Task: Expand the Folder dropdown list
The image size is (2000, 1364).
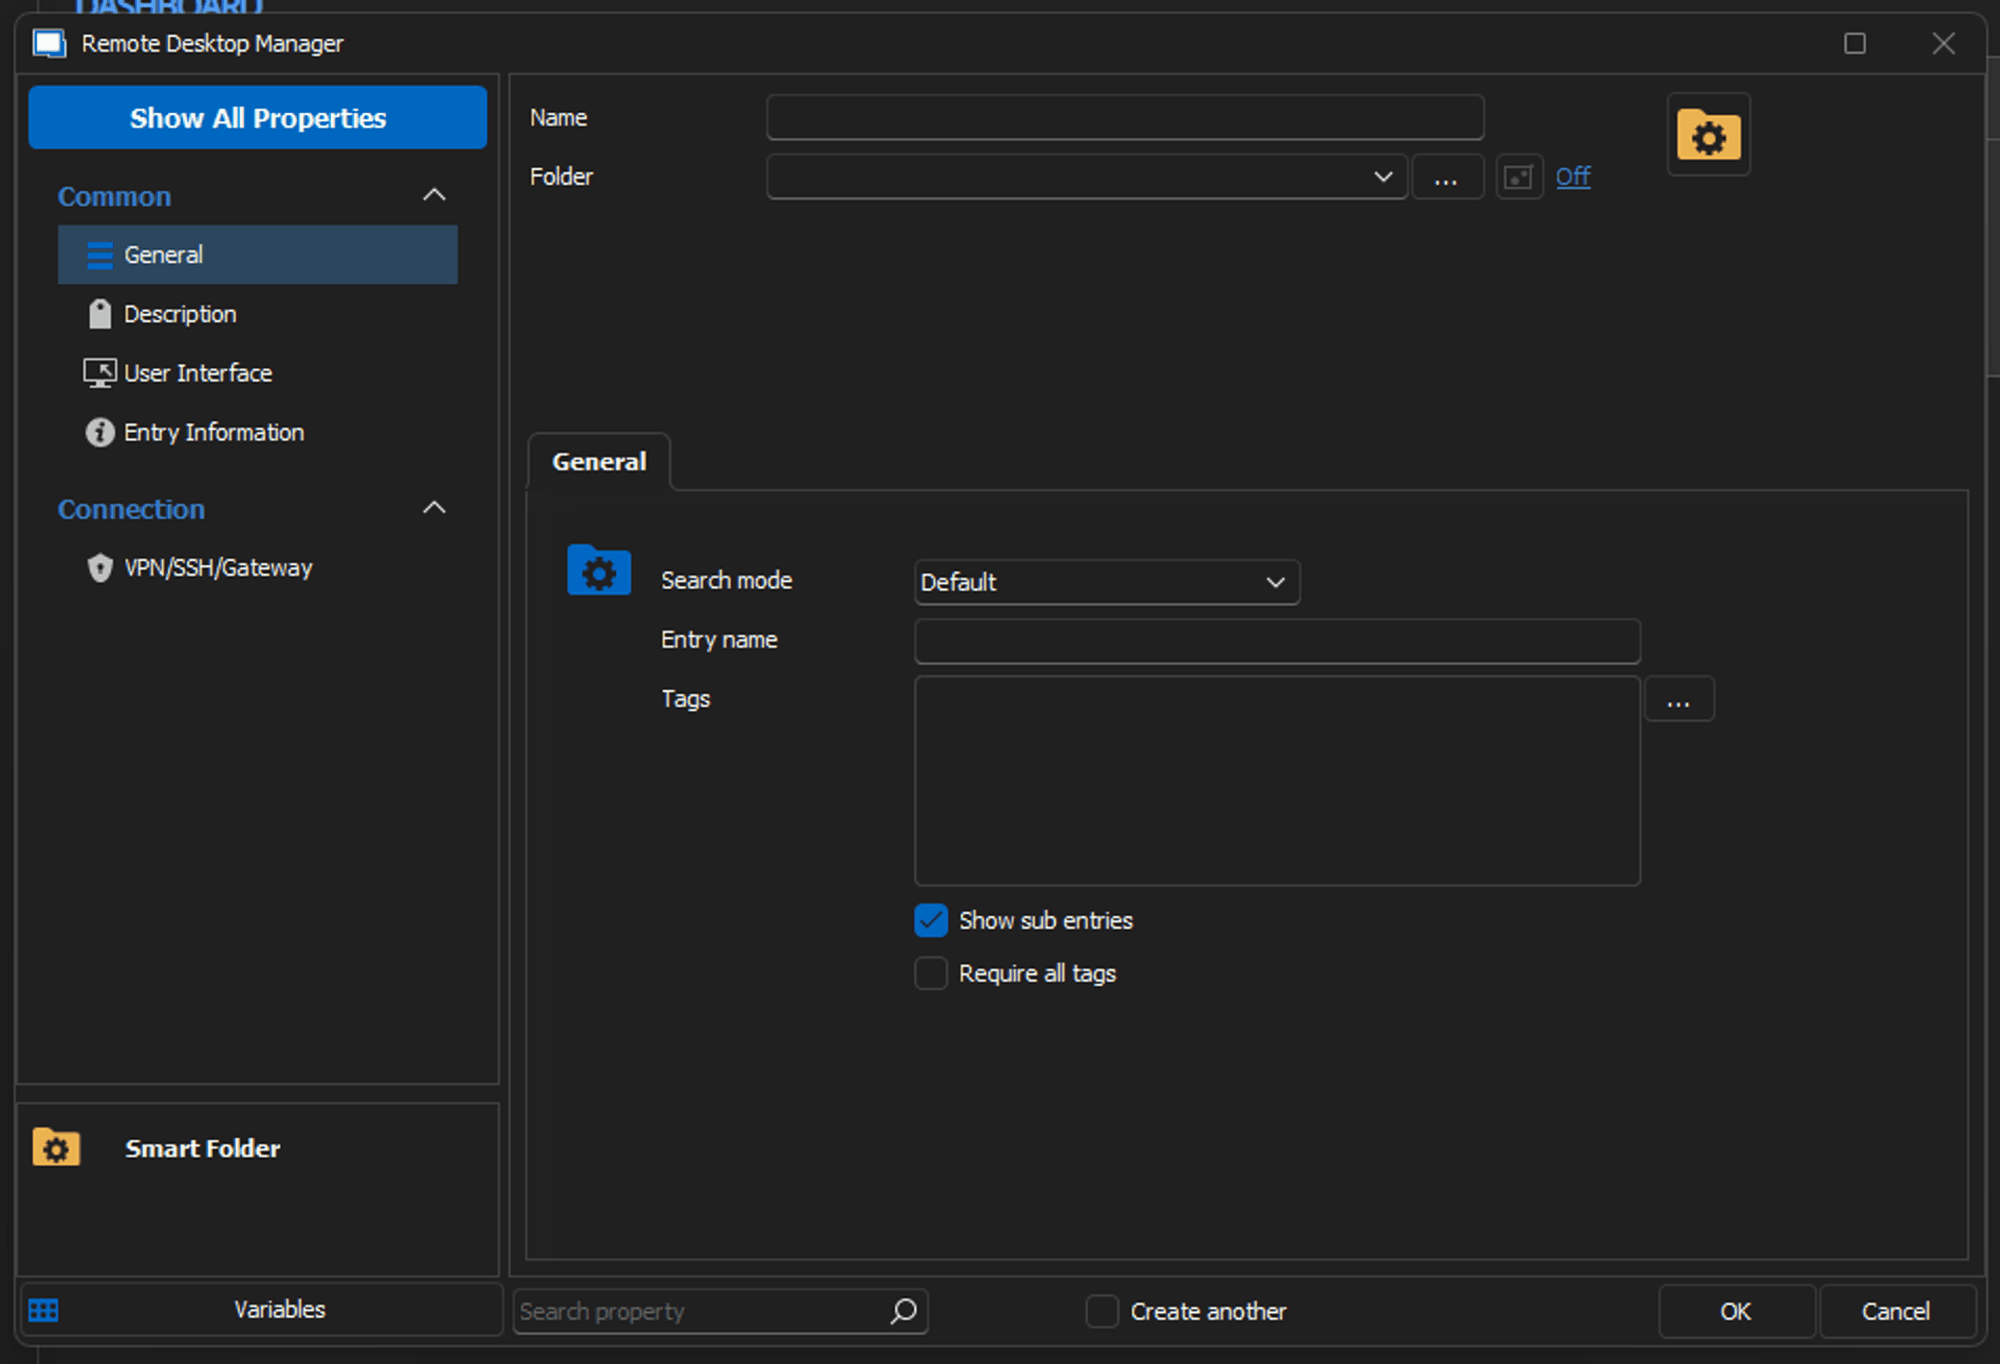Action: point(1383,177)
